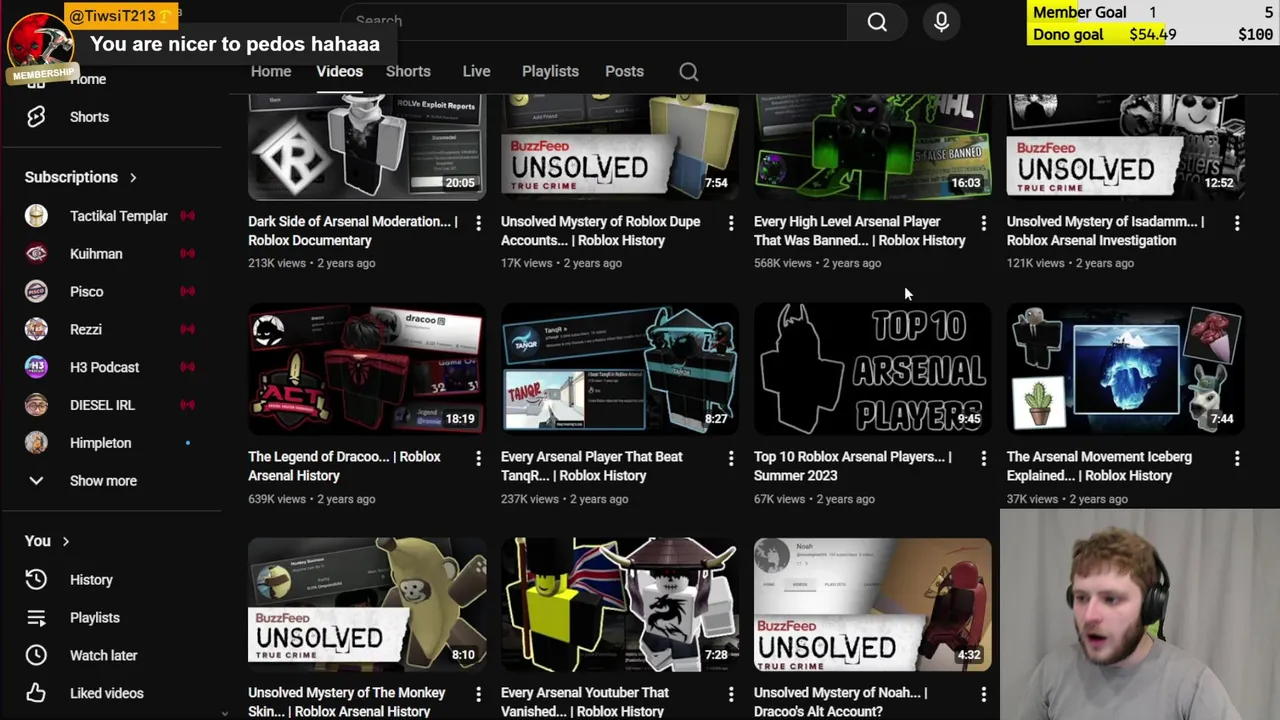The image size is (1280, 720).
Task: Open options for Dark Side of Arsenal Moderation video
Action: pyautogui.click(x=478, y=223)
